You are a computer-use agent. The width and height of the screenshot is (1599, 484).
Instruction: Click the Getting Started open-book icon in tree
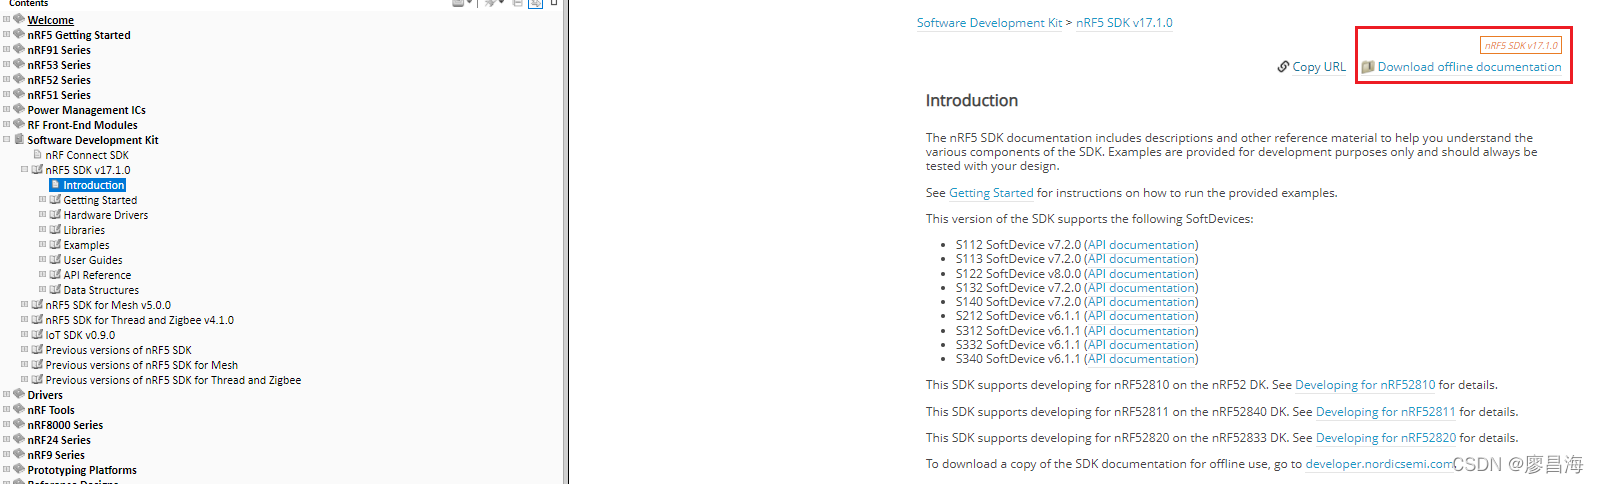pos(56,199)
